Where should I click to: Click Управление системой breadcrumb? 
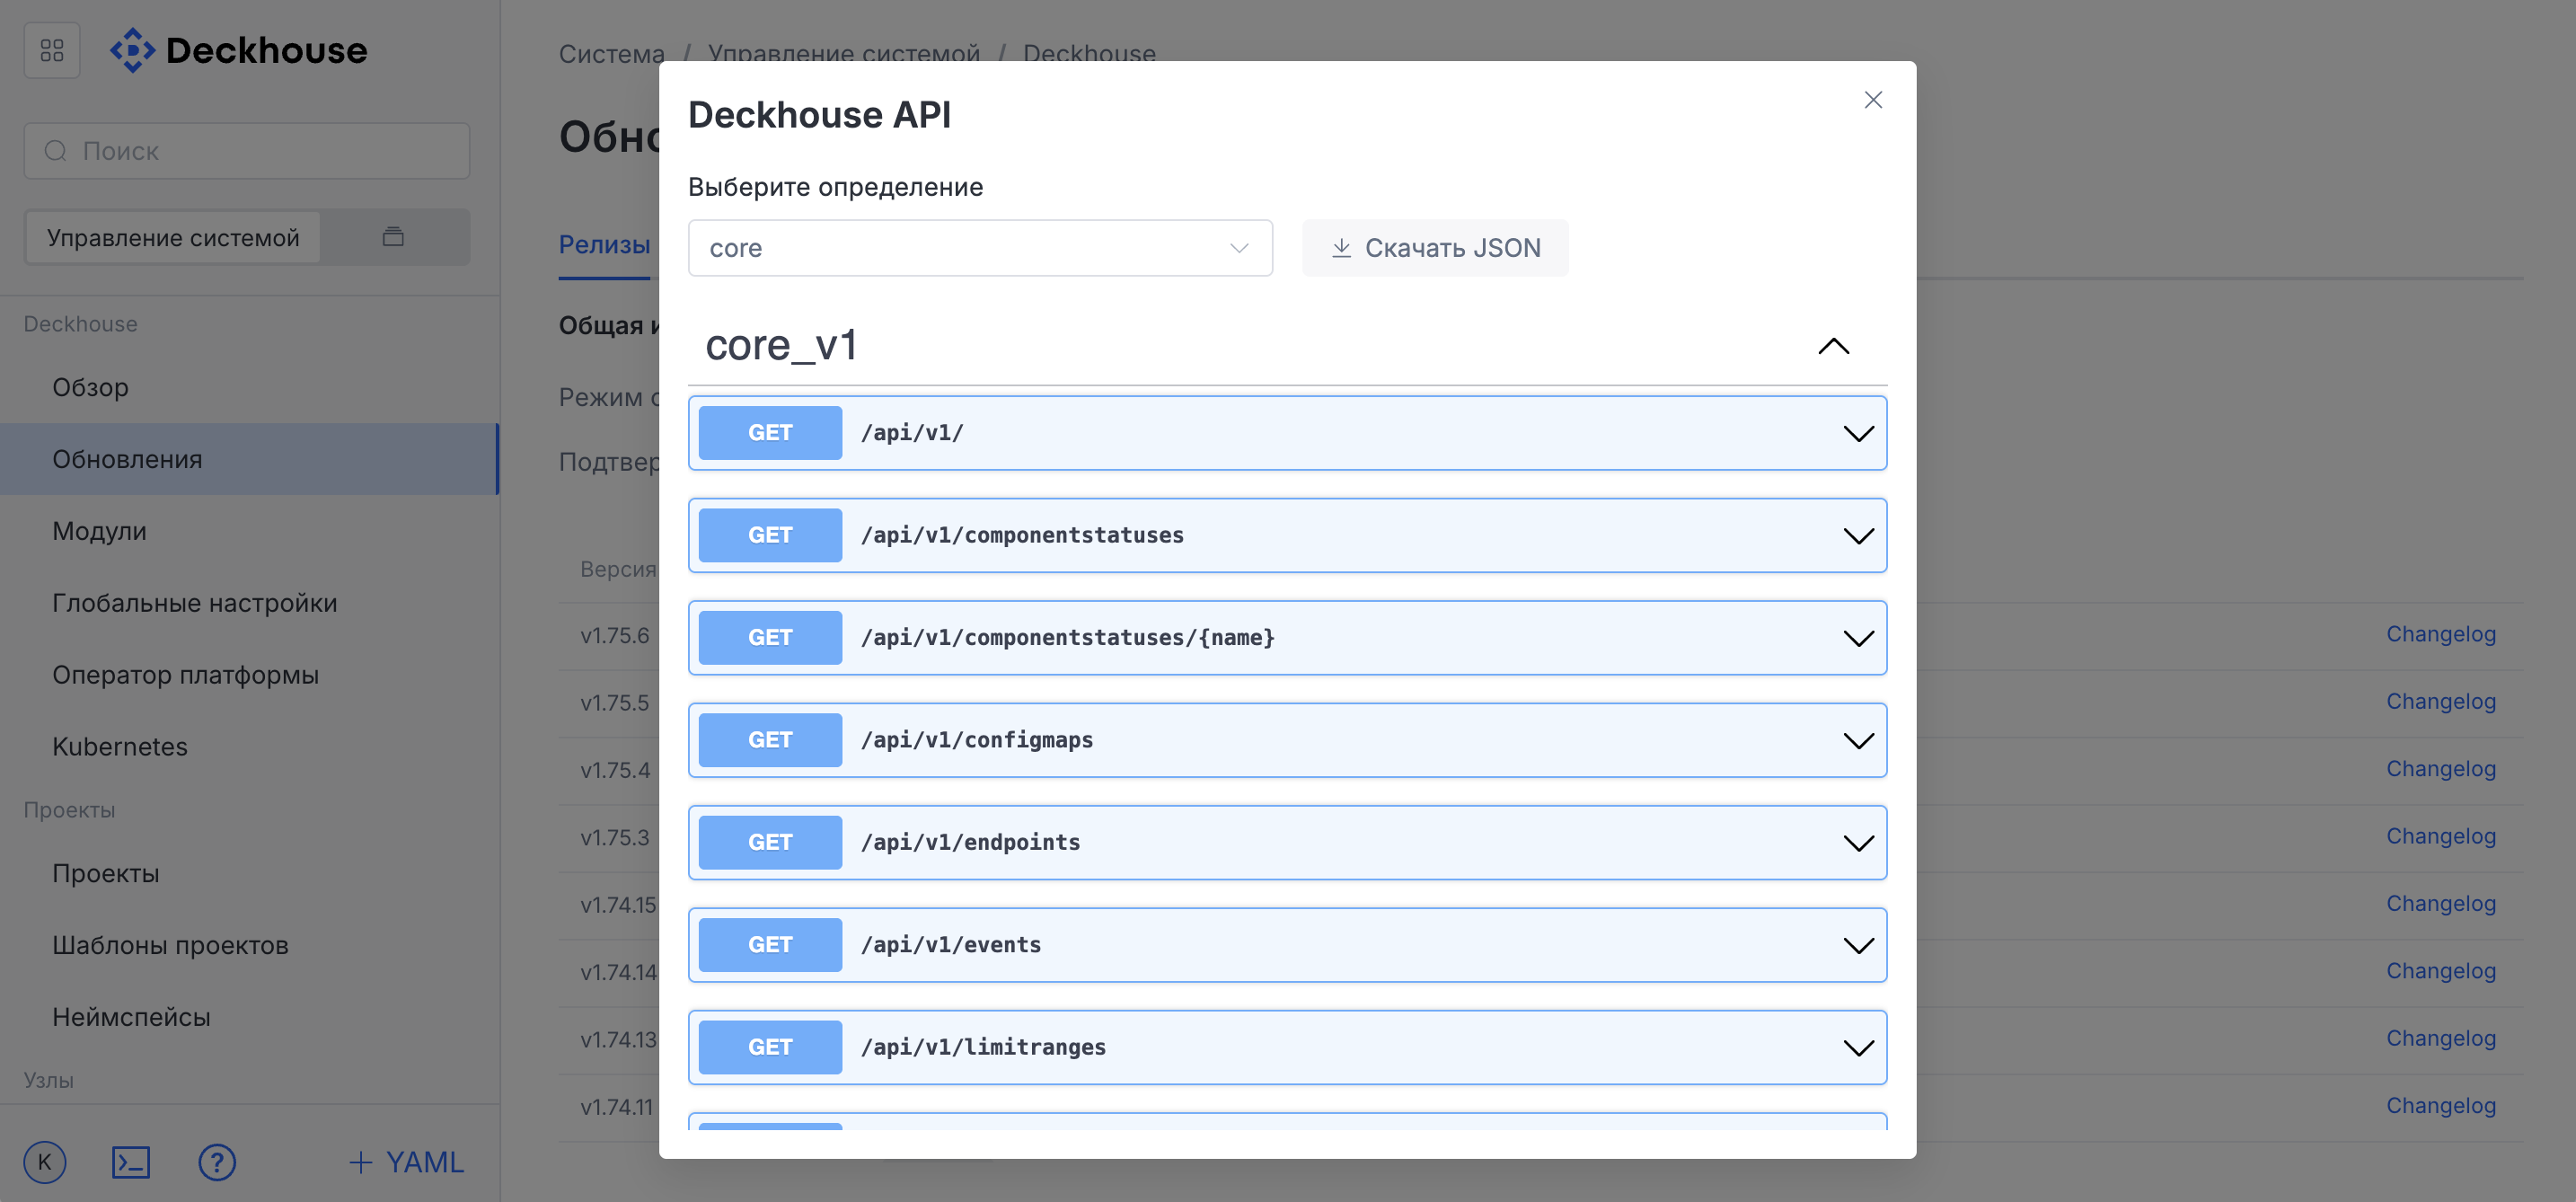click(x=844, y=54)
